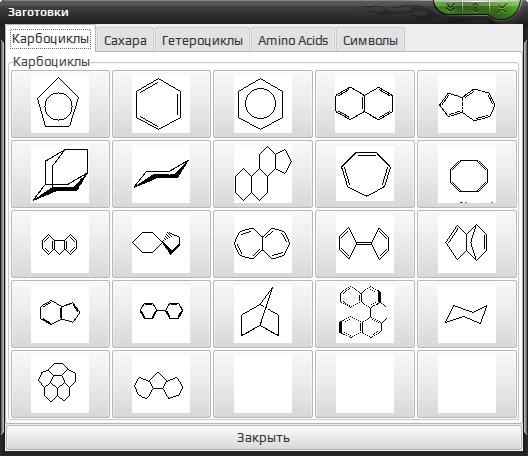Select the indene template
The width and height of the screenshot is (528, 456).
pyautogui.click(x=60, y=314)
